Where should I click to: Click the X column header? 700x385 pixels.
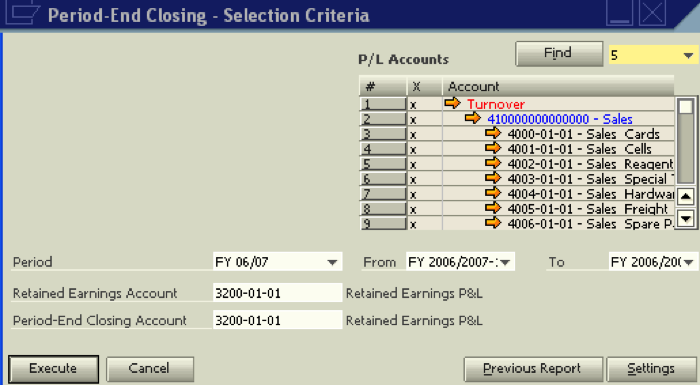pos(424,86)
